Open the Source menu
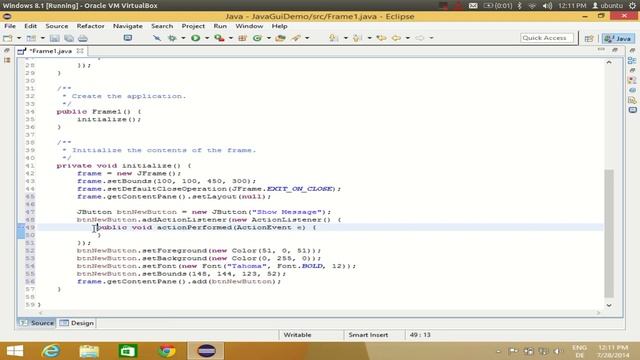Screen dimensions: 640x360 [57, 26]
